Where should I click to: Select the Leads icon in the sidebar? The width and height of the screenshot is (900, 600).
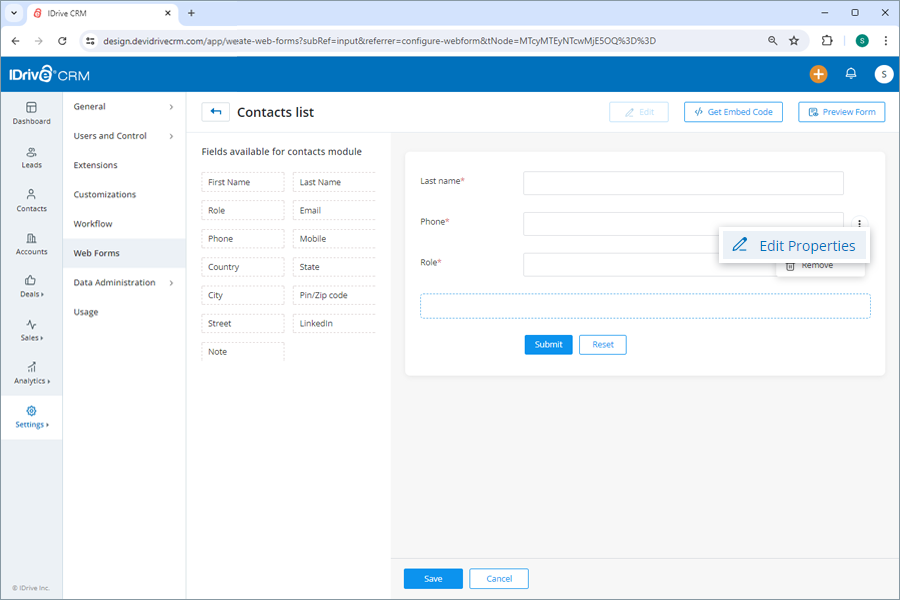[x=31, y=157]
